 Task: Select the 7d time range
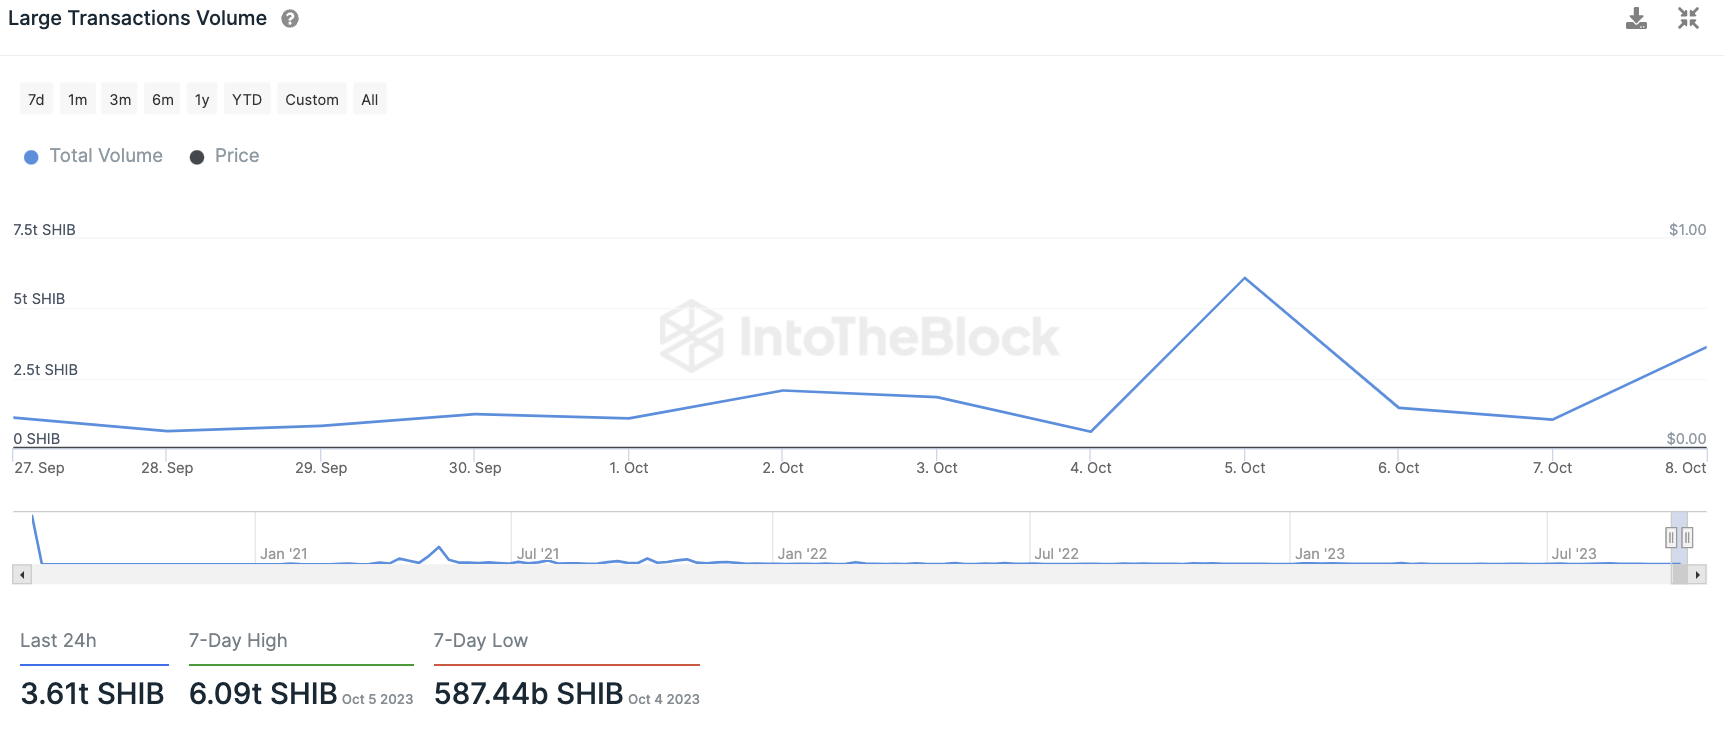click(x=36, y=100)
